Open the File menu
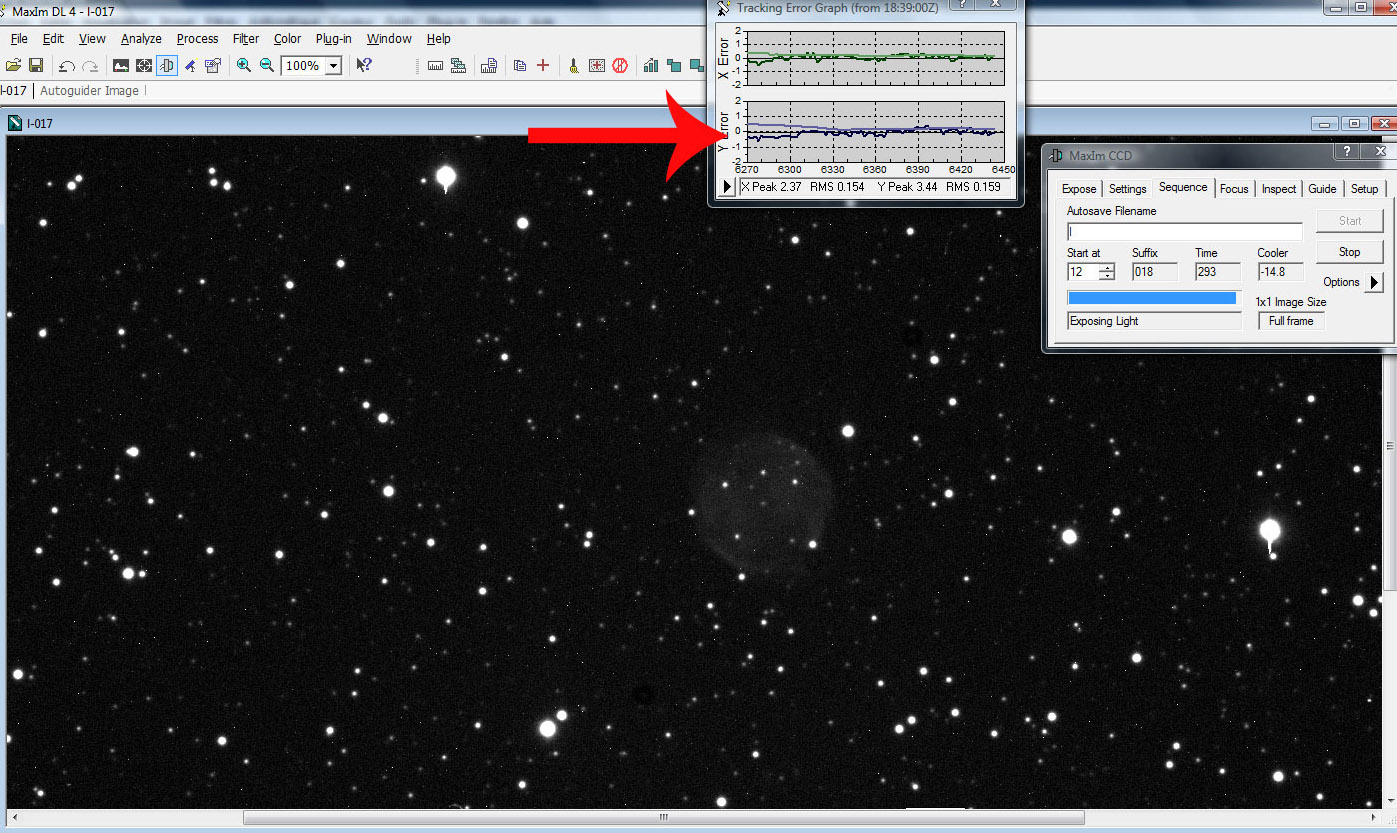 (19, 39)
